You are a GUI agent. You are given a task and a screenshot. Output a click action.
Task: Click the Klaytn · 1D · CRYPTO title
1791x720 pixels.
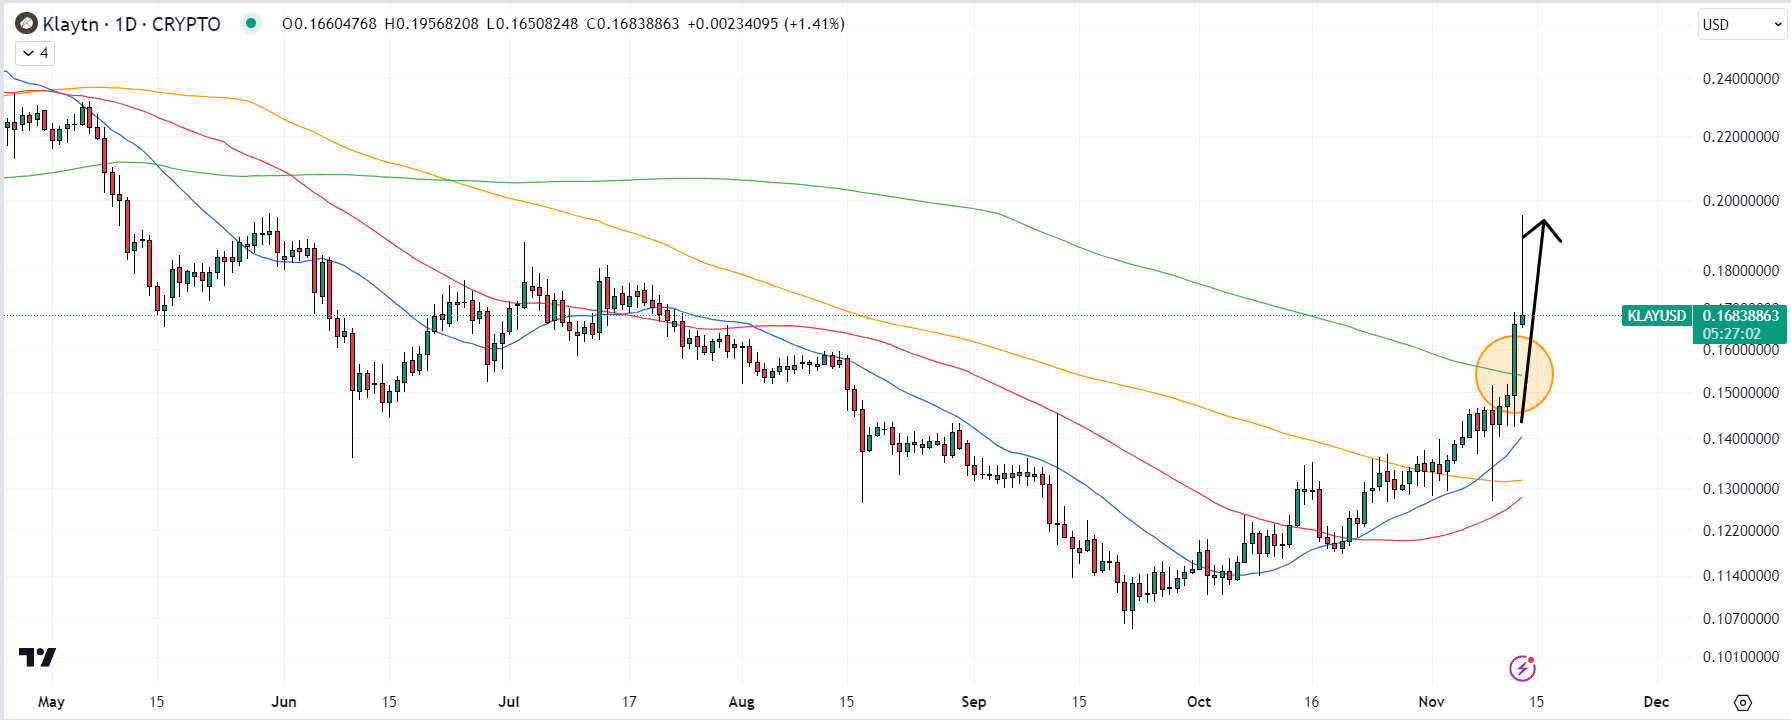pos(131,24)
